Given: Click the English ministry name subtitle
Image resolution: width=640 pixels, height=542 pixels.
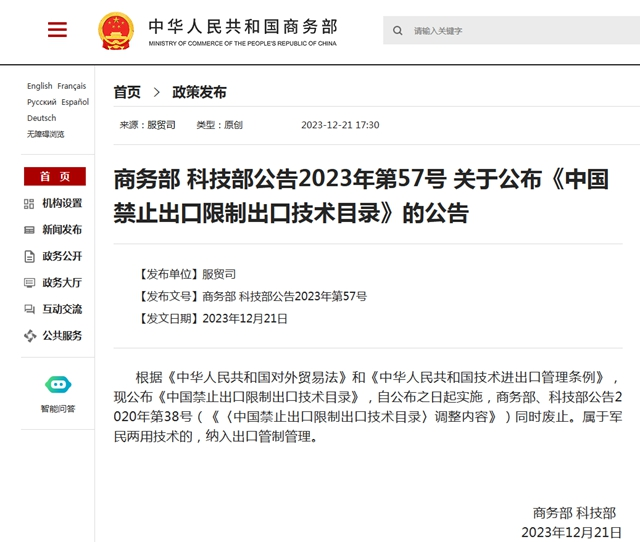Looking at the screenshot, I should pos(243,43).
